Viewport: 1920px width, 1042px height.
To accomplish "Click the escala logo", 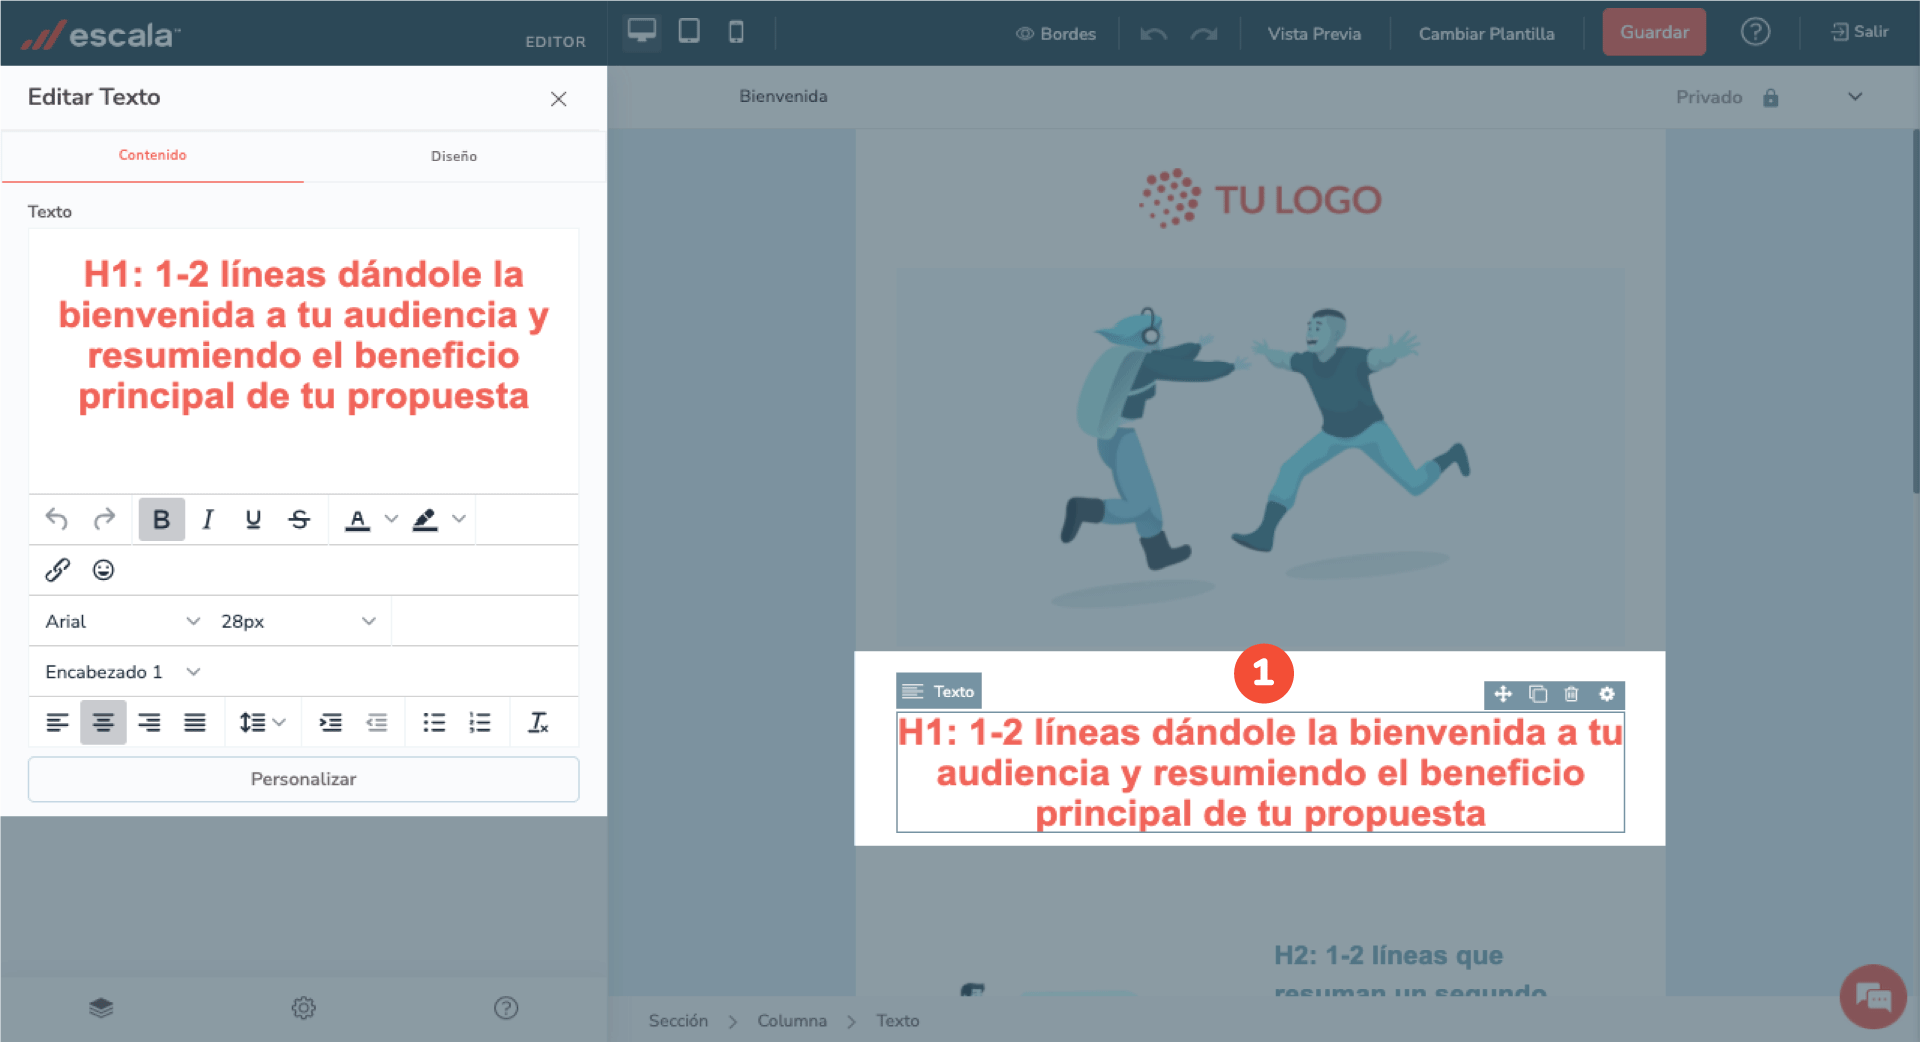I will (101, 35).
